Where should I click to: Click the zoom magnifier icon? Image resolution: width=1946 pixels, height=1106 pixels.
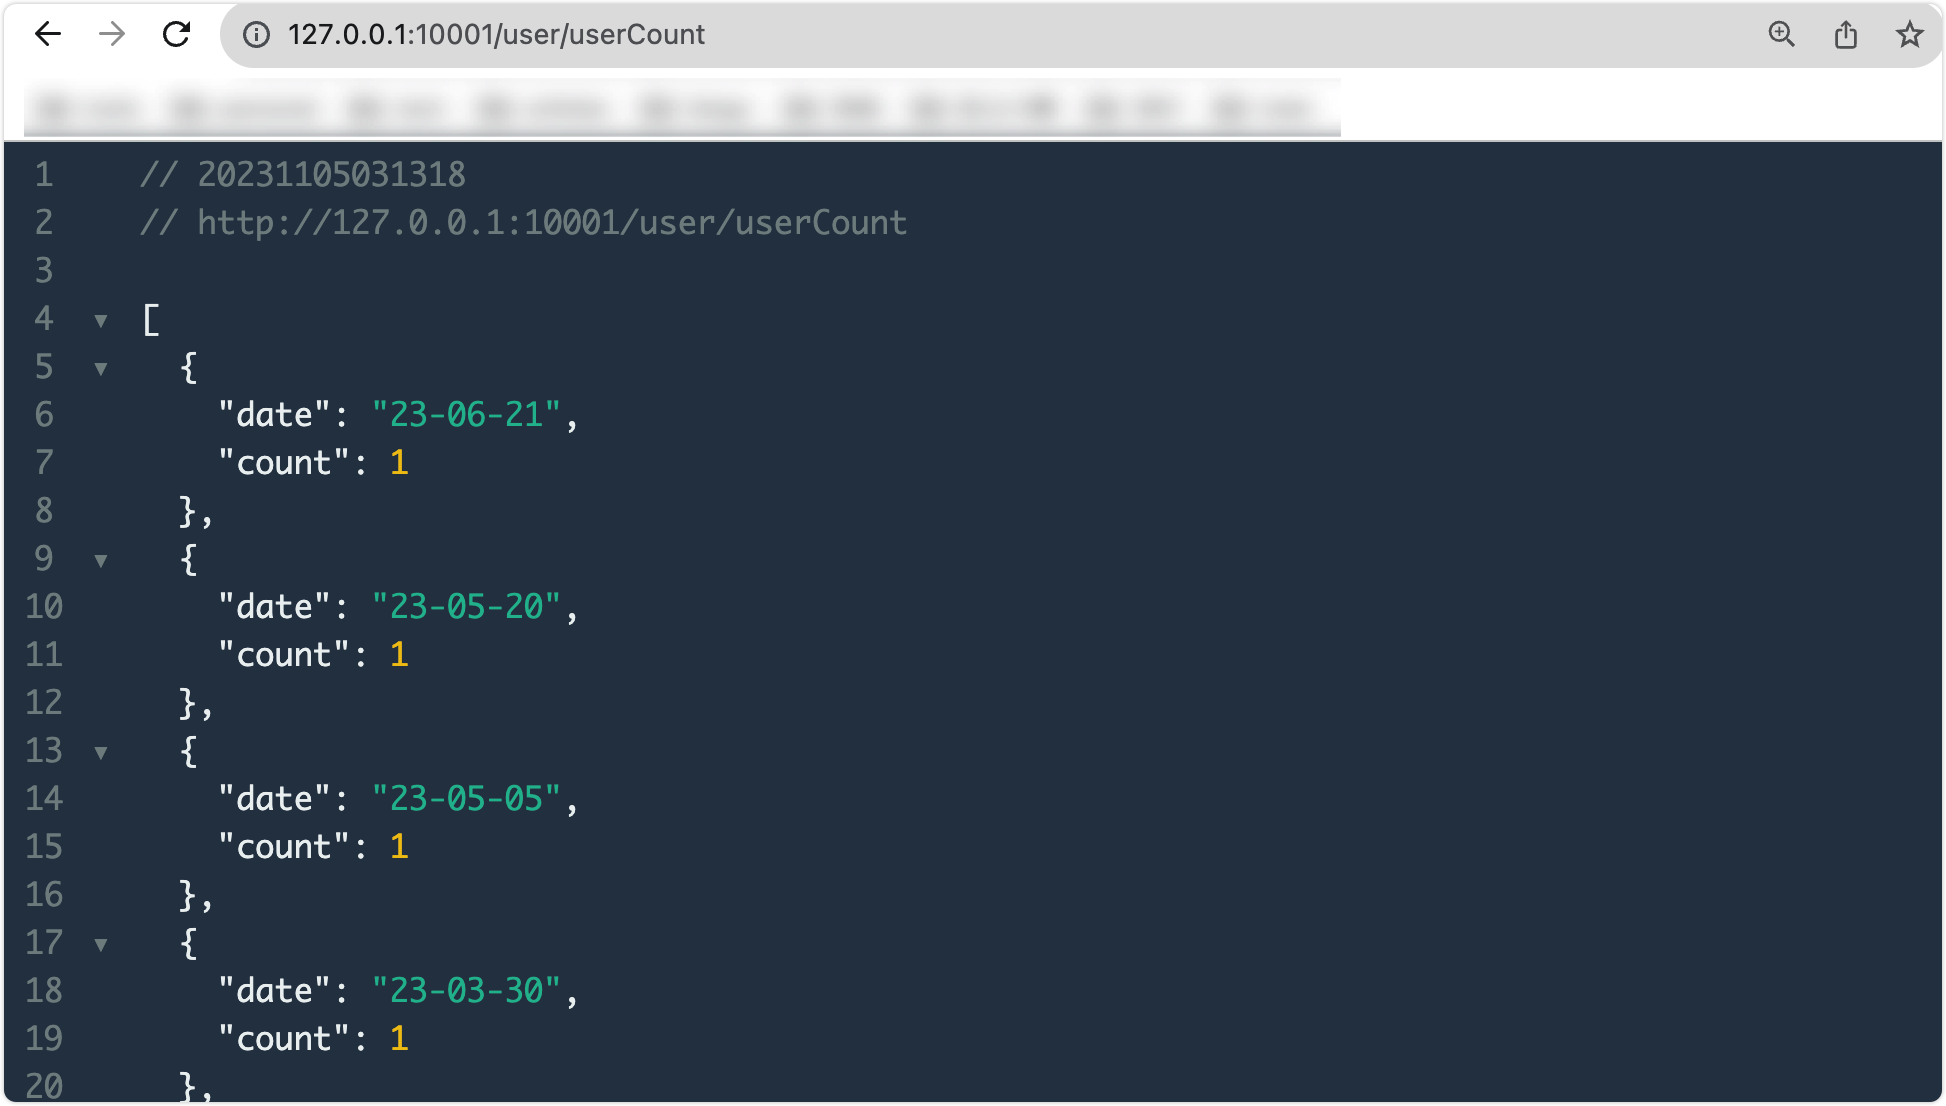tap(1781, 35)
